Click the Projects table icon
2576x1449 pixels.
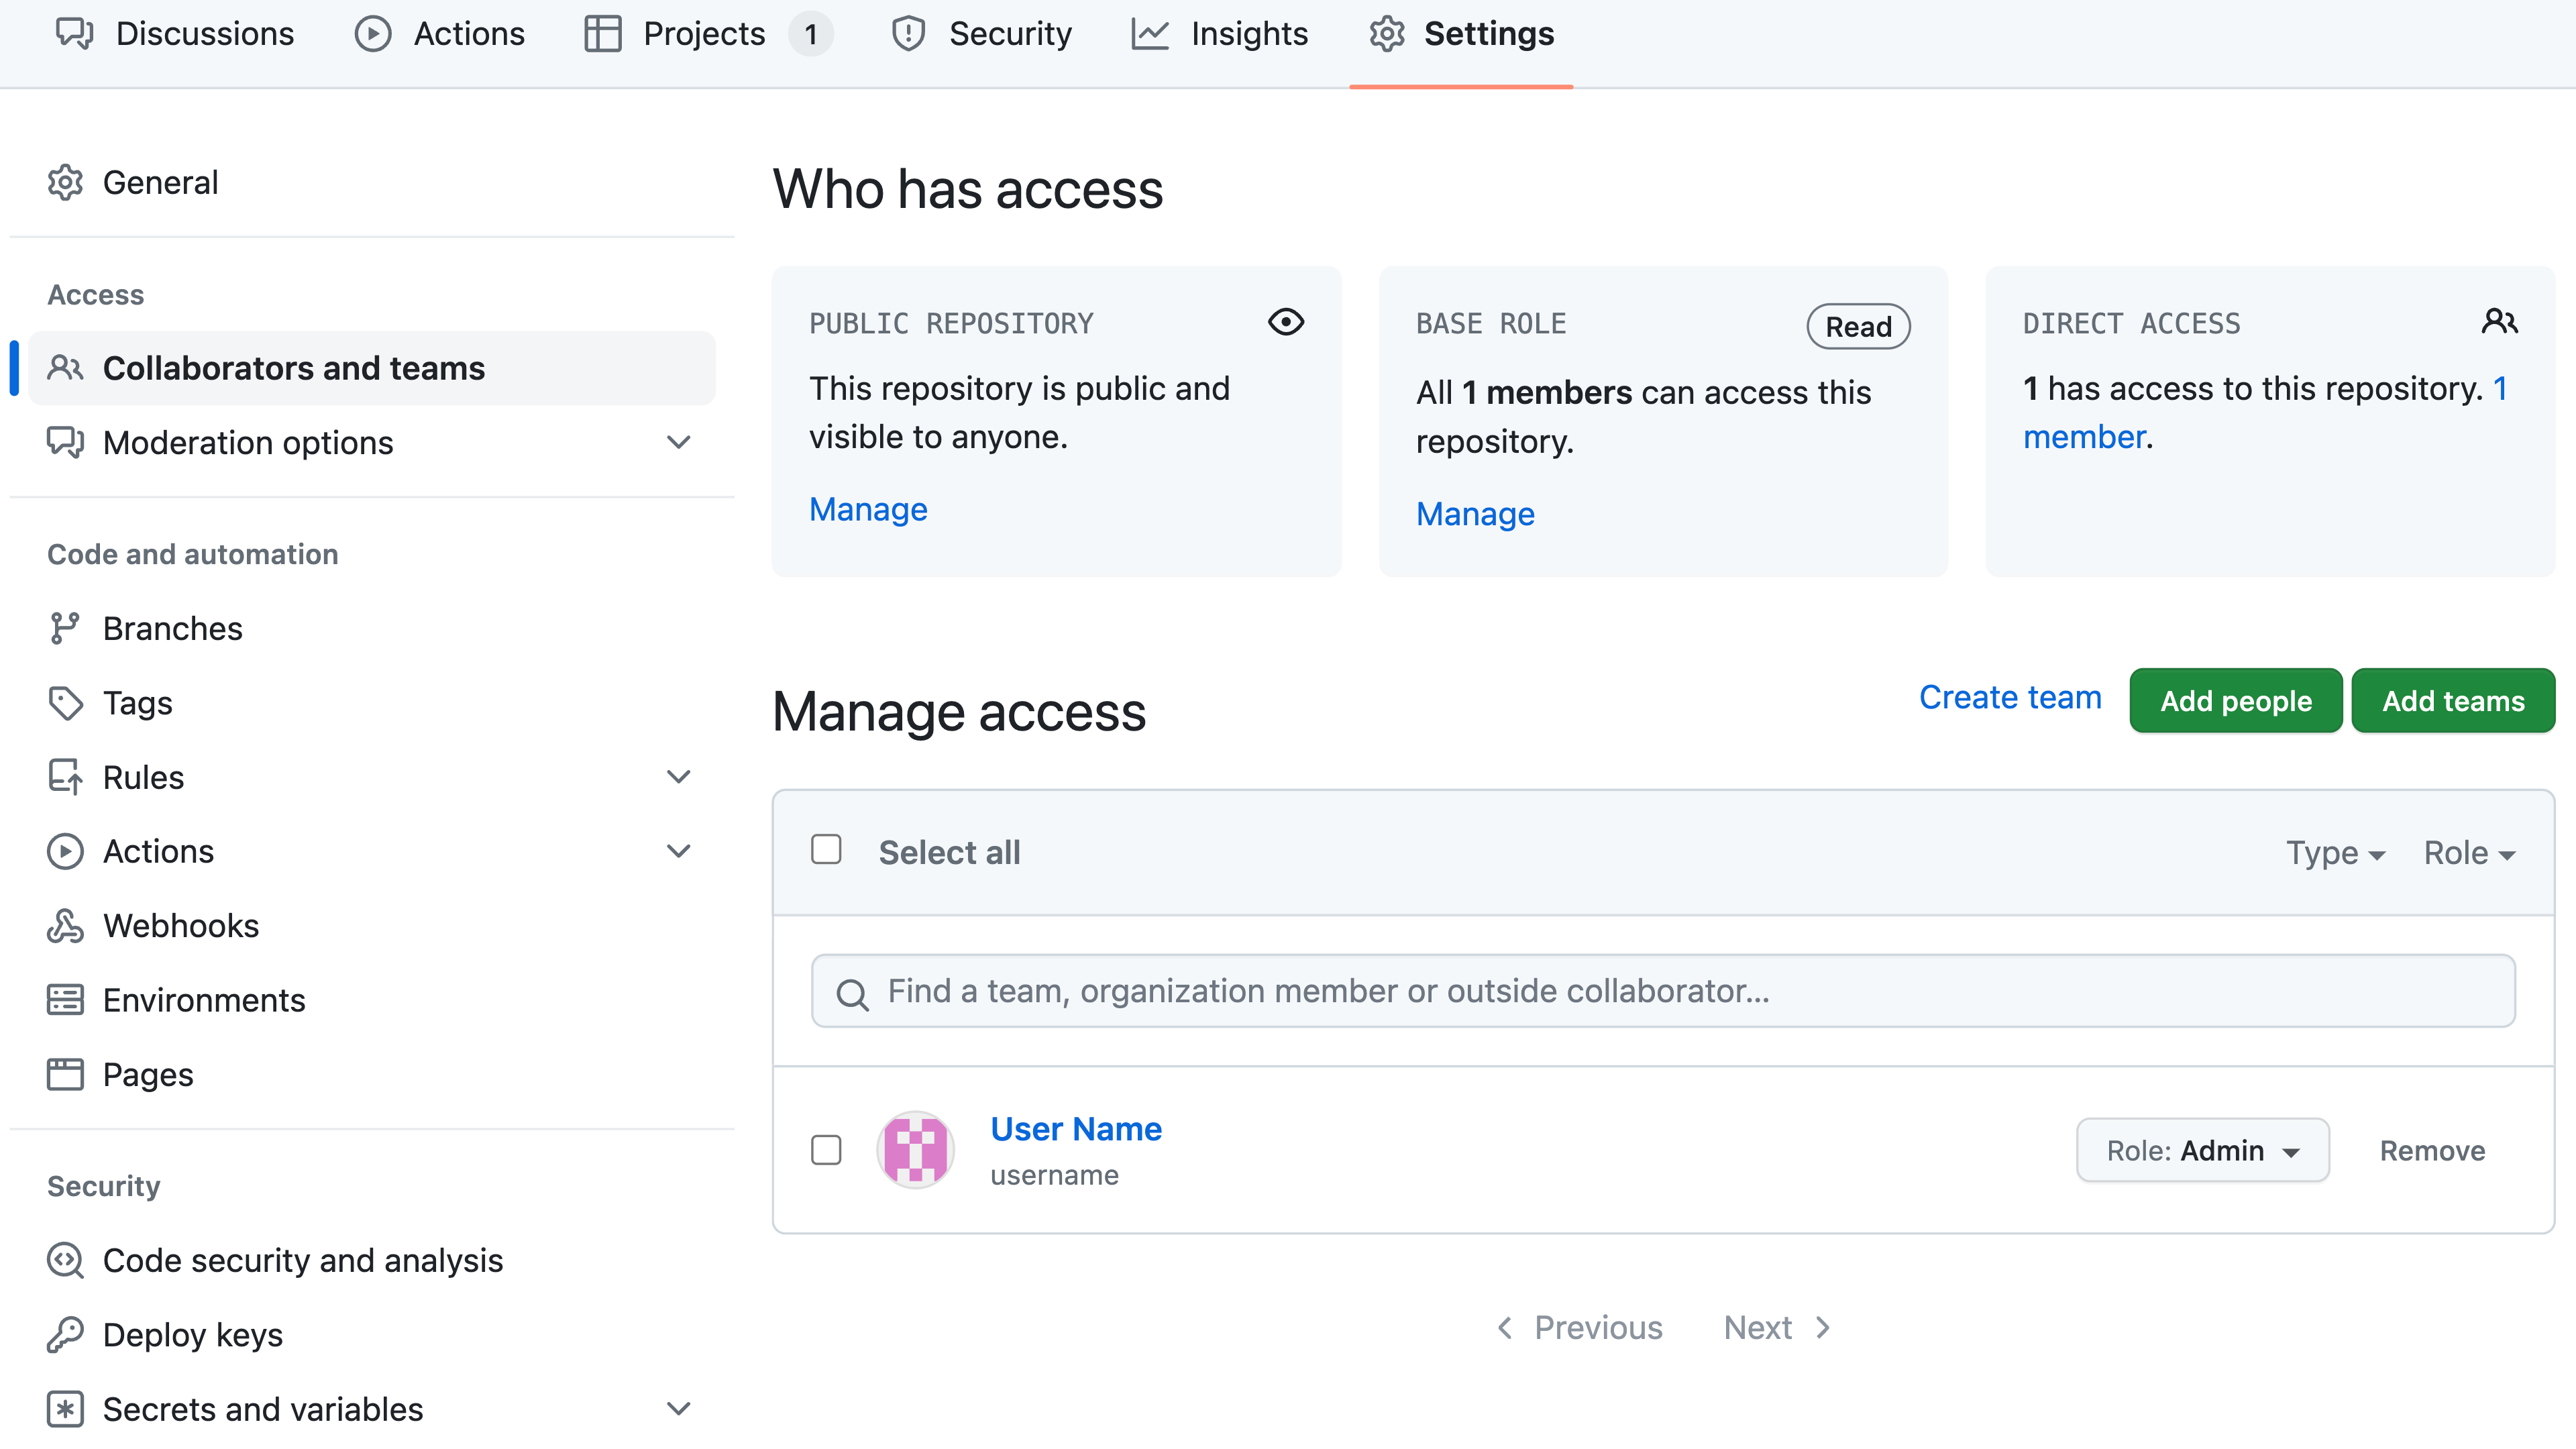(x=602, y=33)
